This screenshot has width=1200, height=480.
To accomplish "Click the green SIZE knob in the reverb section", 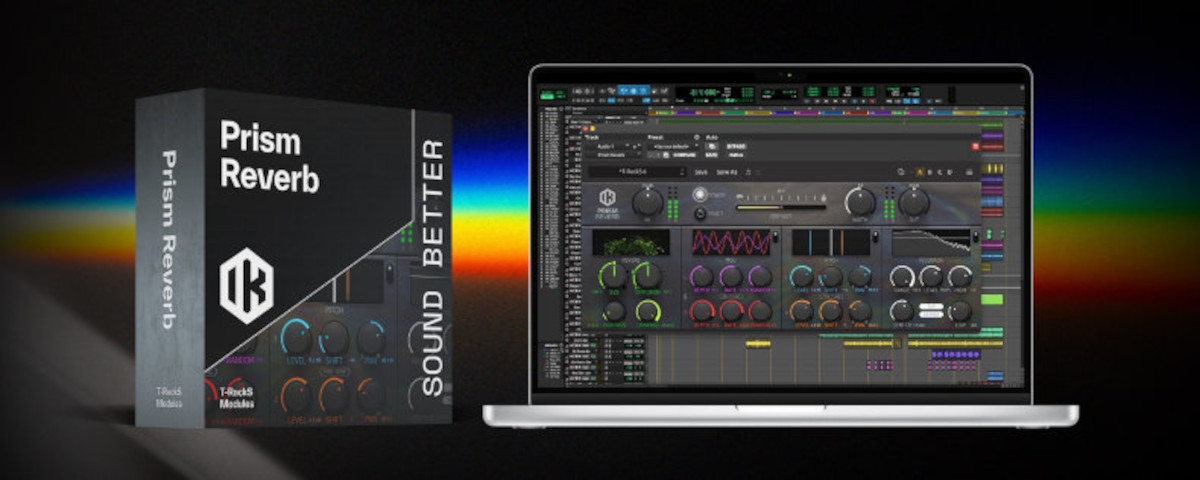I will [613, 276].
